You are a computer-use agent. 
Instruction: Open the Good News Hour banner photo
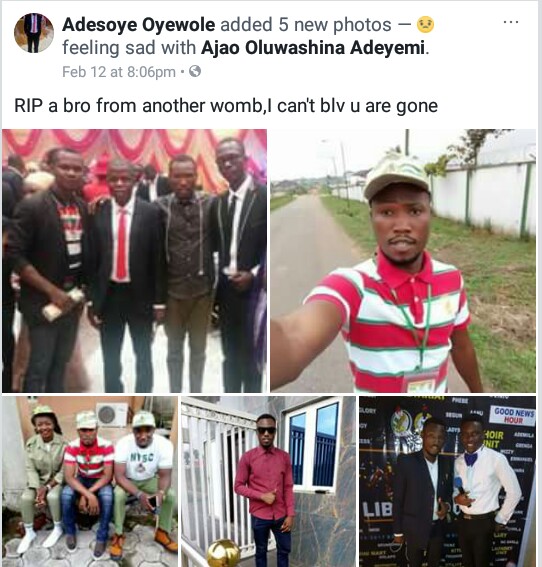(448, 481)
